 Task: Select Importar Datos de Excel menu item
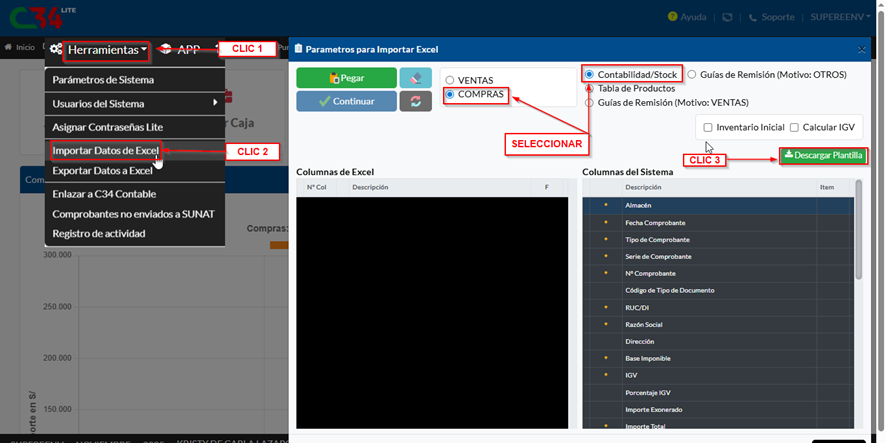105,151
